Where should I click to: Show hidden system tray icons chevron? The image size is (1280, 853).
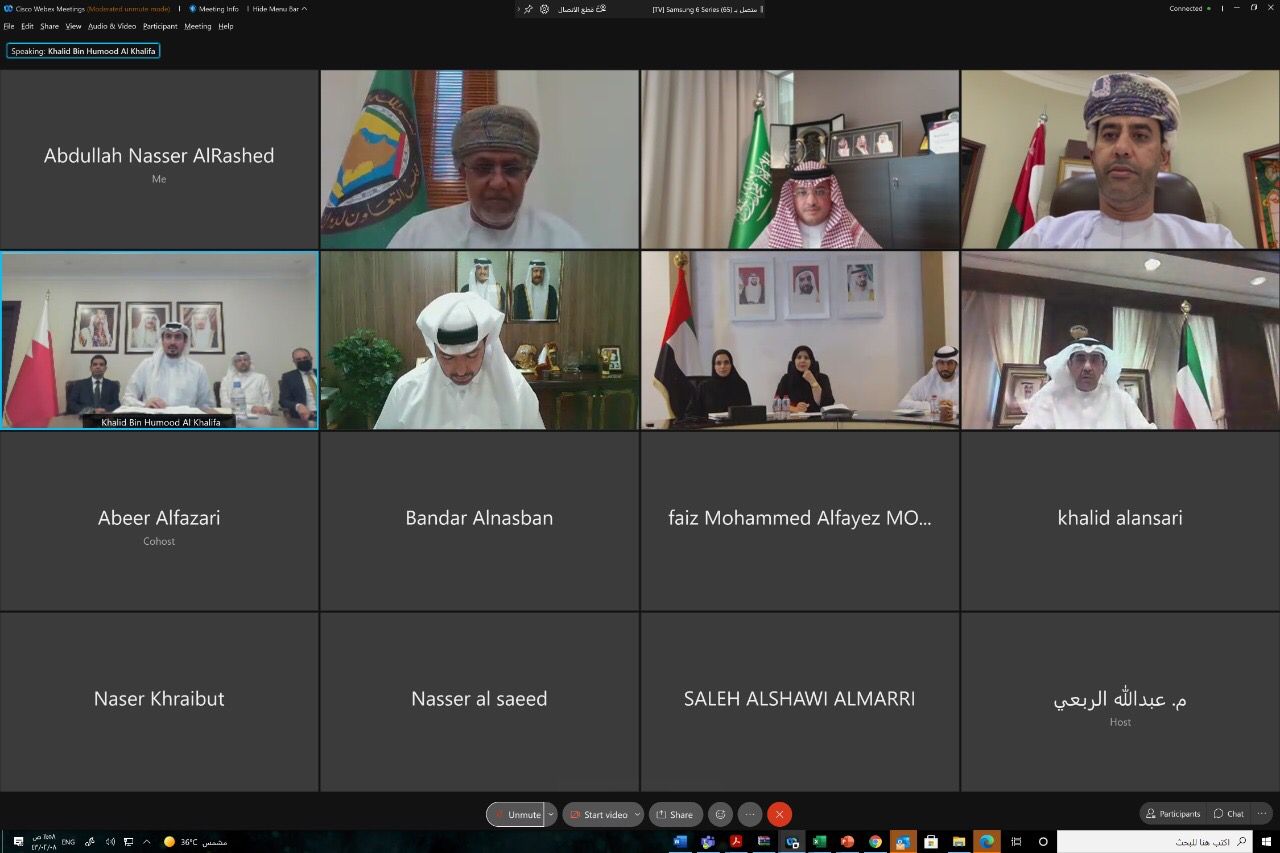147,842
